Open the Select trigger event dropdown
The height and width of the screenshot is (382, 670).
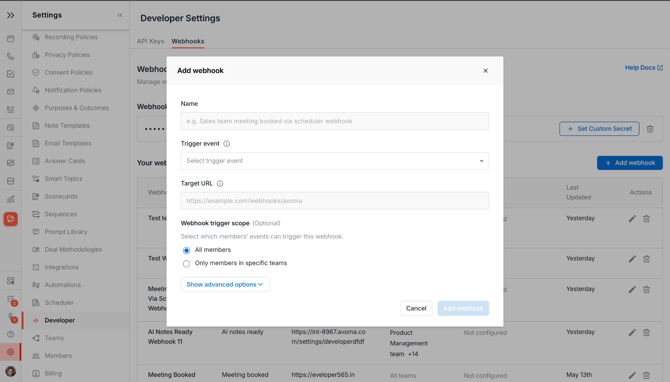click(335, 161)
